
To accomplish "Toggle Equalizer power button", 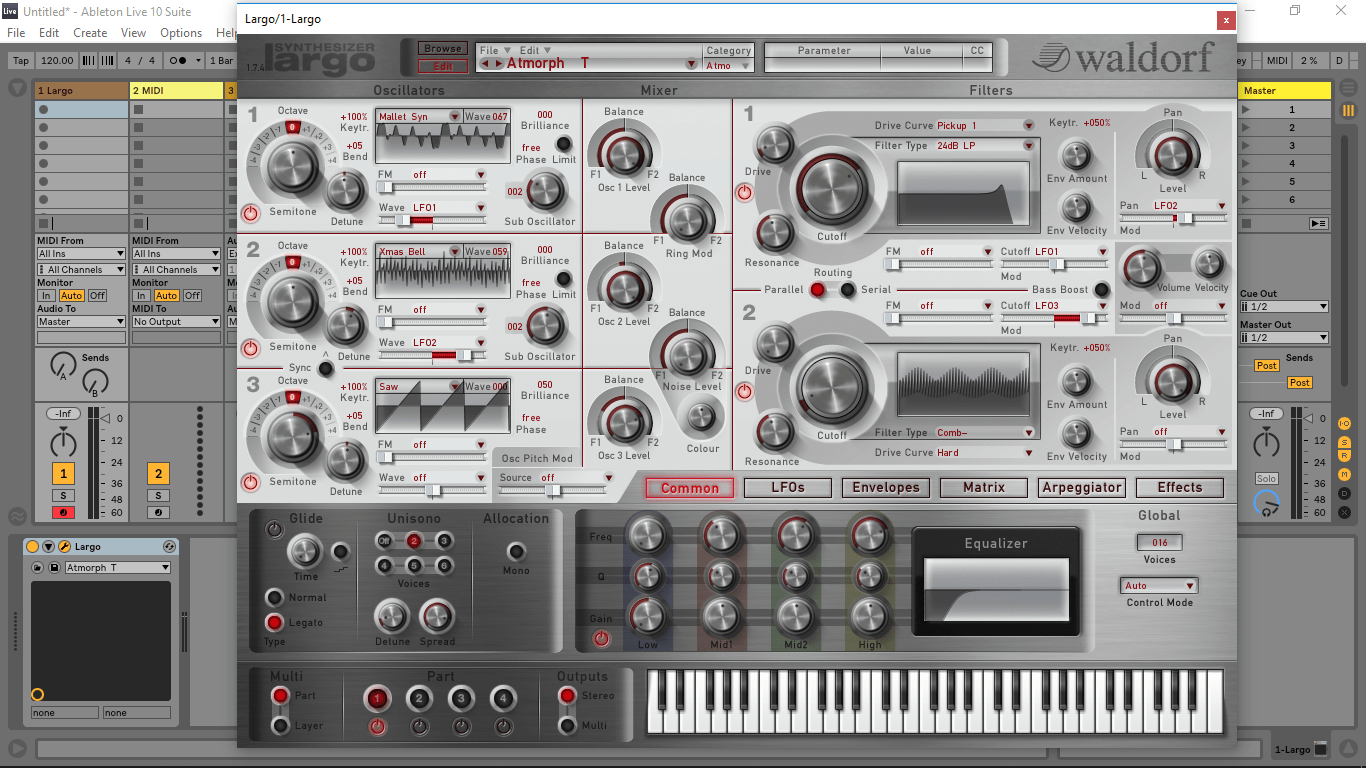I will pos(601,637).
